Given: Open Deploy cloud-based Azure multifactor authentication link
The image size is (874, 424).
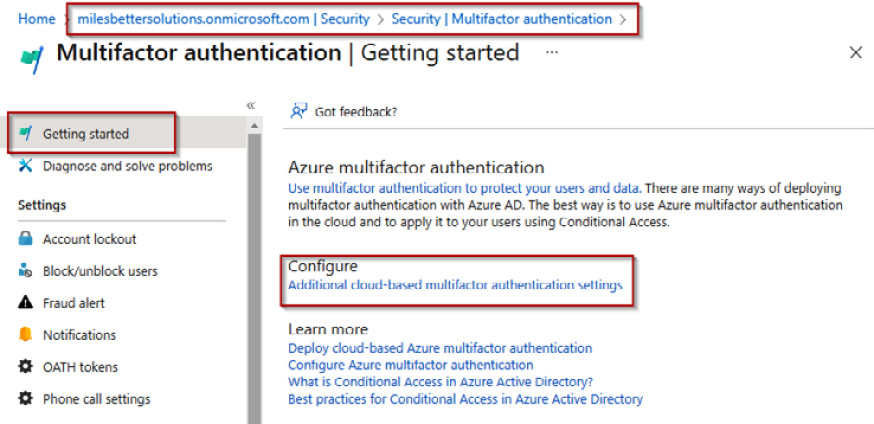Looking at the screenshot, I should click(440, 348).
